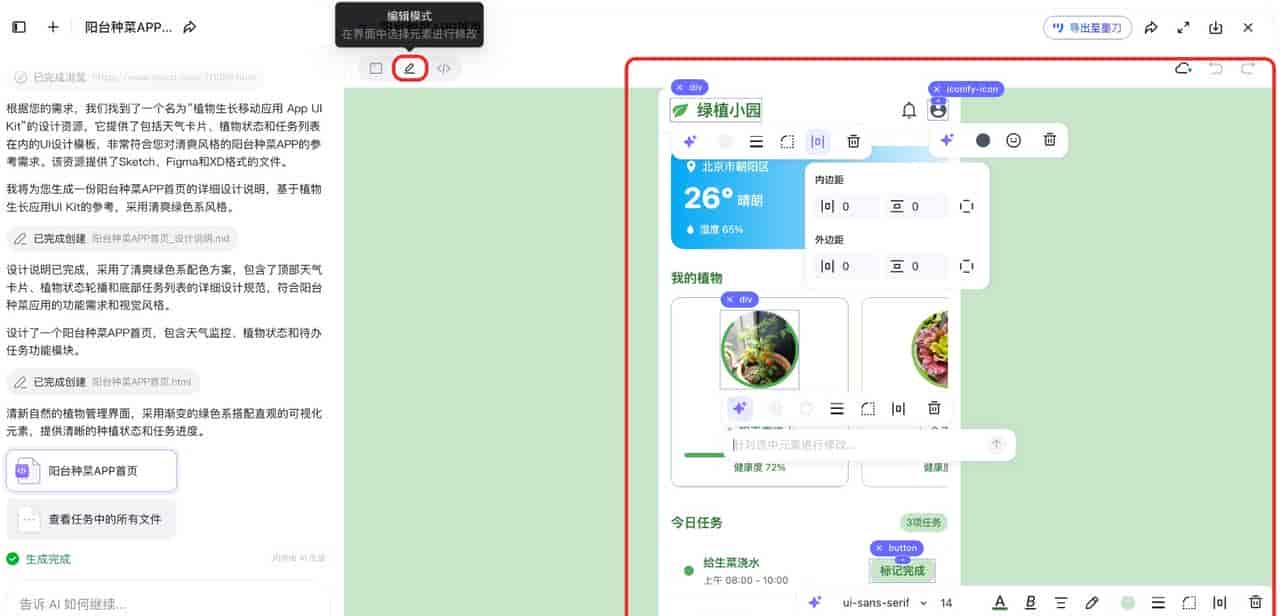
Task: Open 阳台种菜APP首页_设计说明.md file chip
Action: point(122,239)
